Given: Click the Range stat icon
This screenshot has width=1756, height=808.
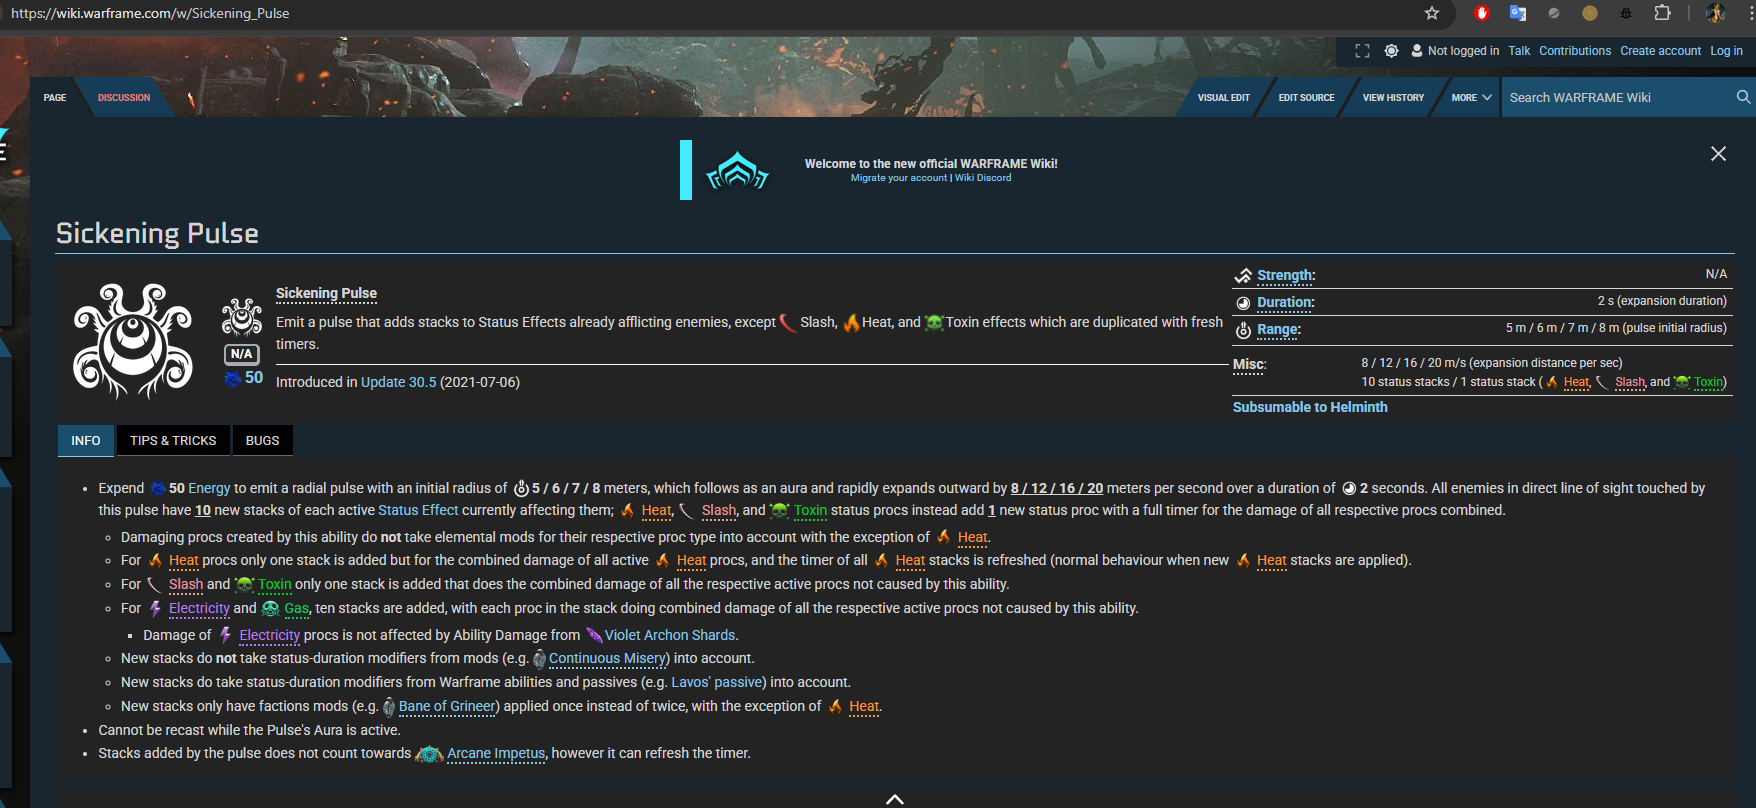Looking at the screenshot, I should [x=1243, y=330].
